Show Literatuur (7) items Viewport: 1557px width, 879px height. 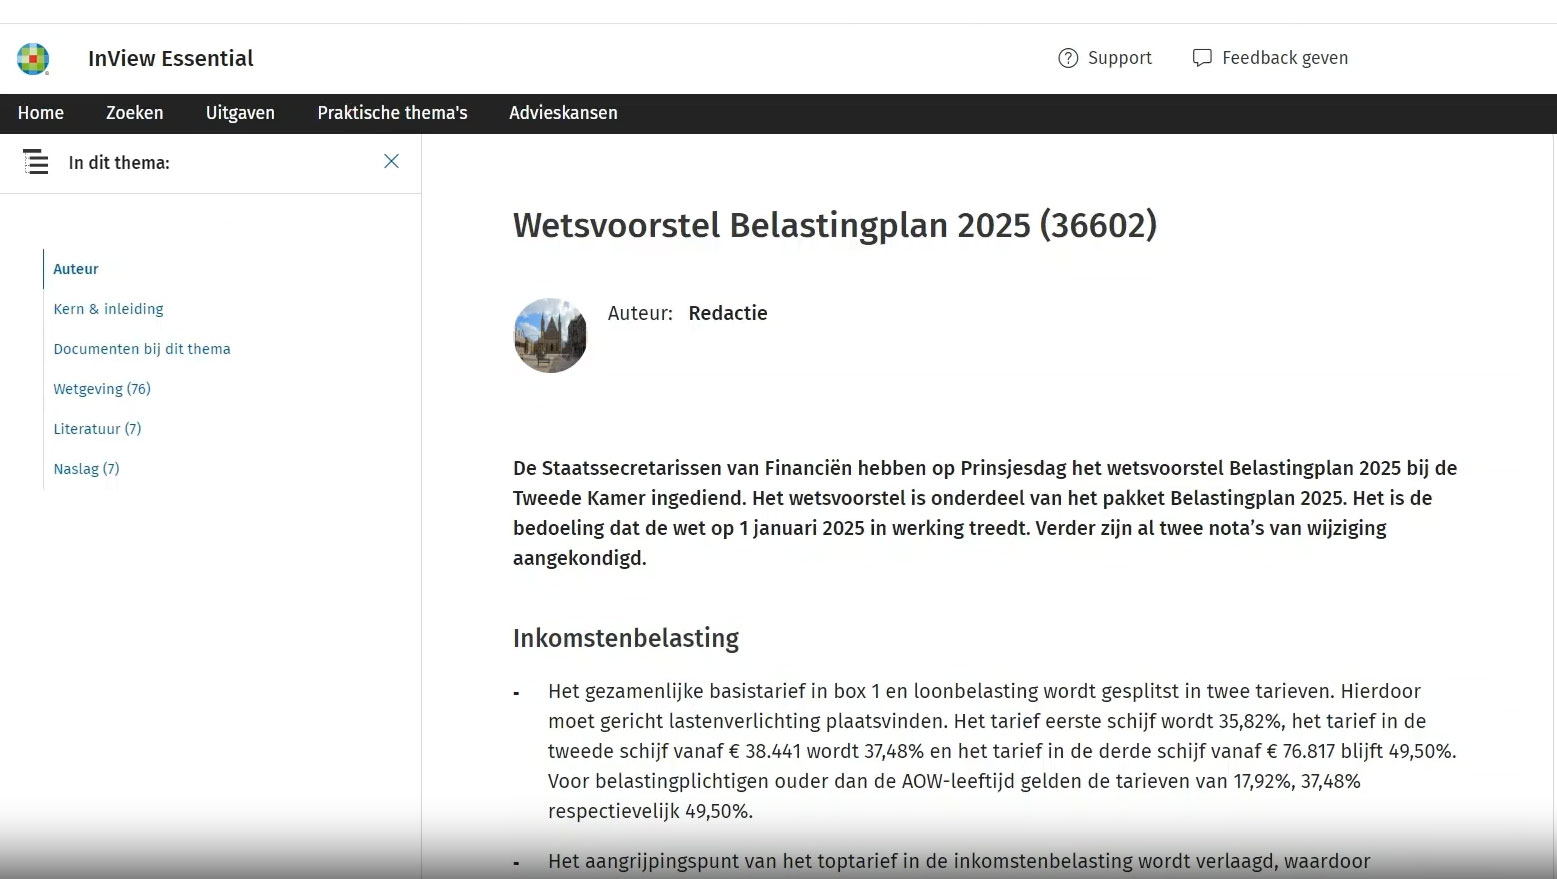[x=97, y=429]
